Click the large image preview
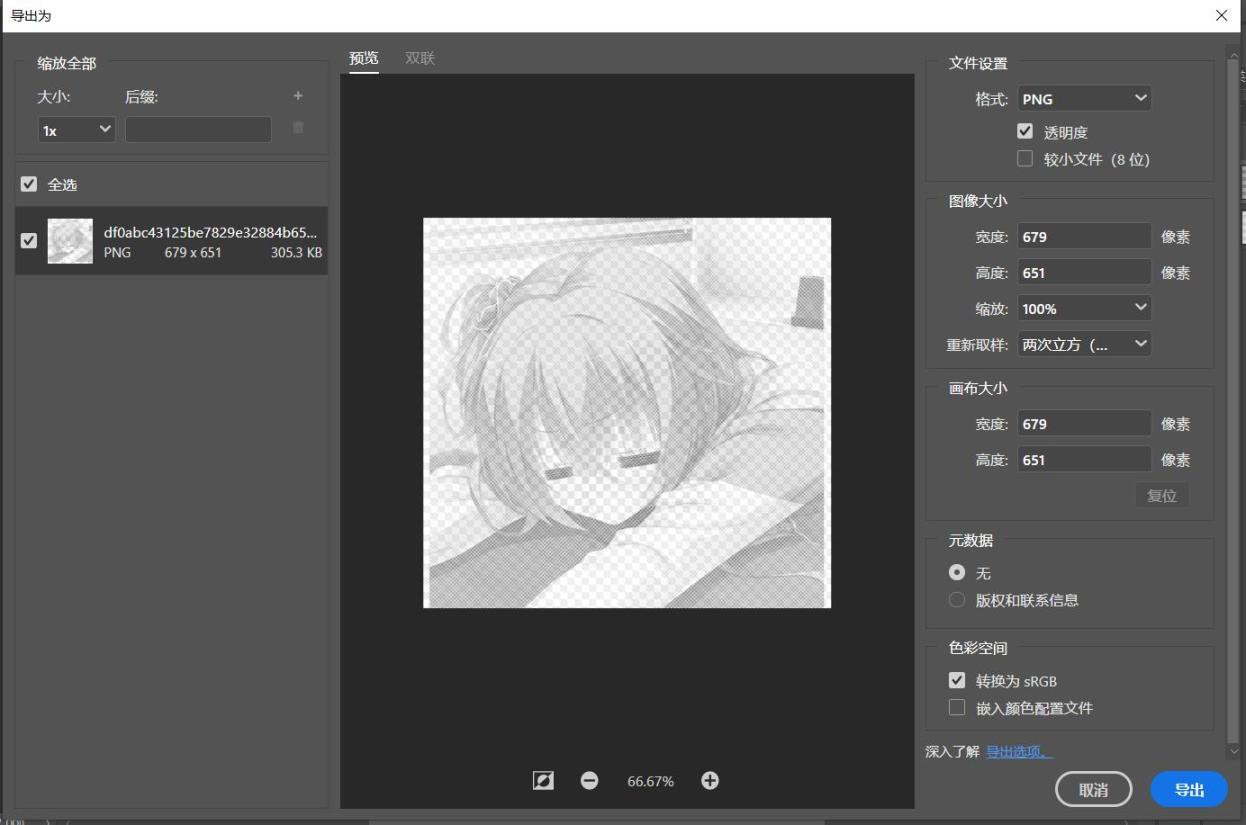 tap(627, 413)
